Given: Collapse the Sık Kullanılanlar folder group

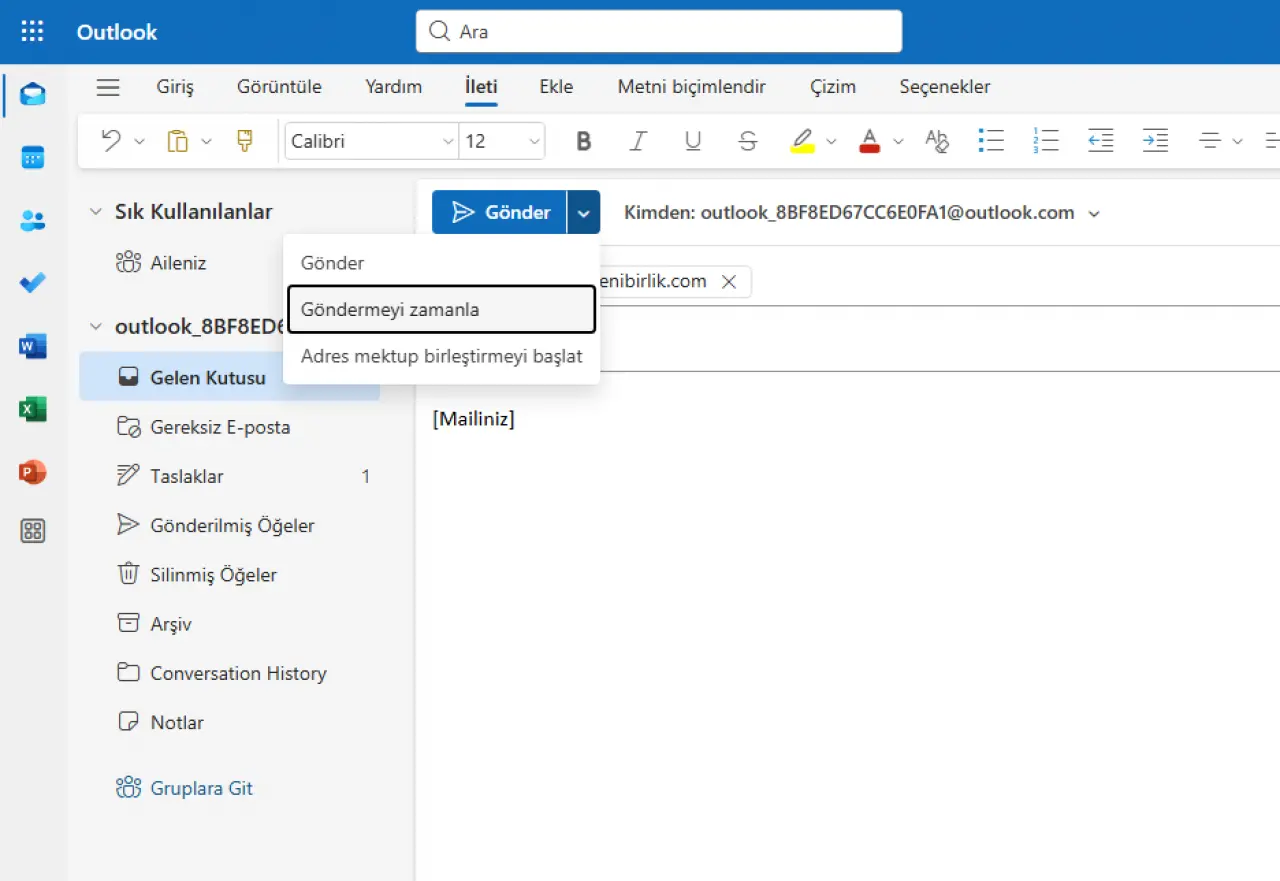Looking at the screenshot, I should click(96, 212).
